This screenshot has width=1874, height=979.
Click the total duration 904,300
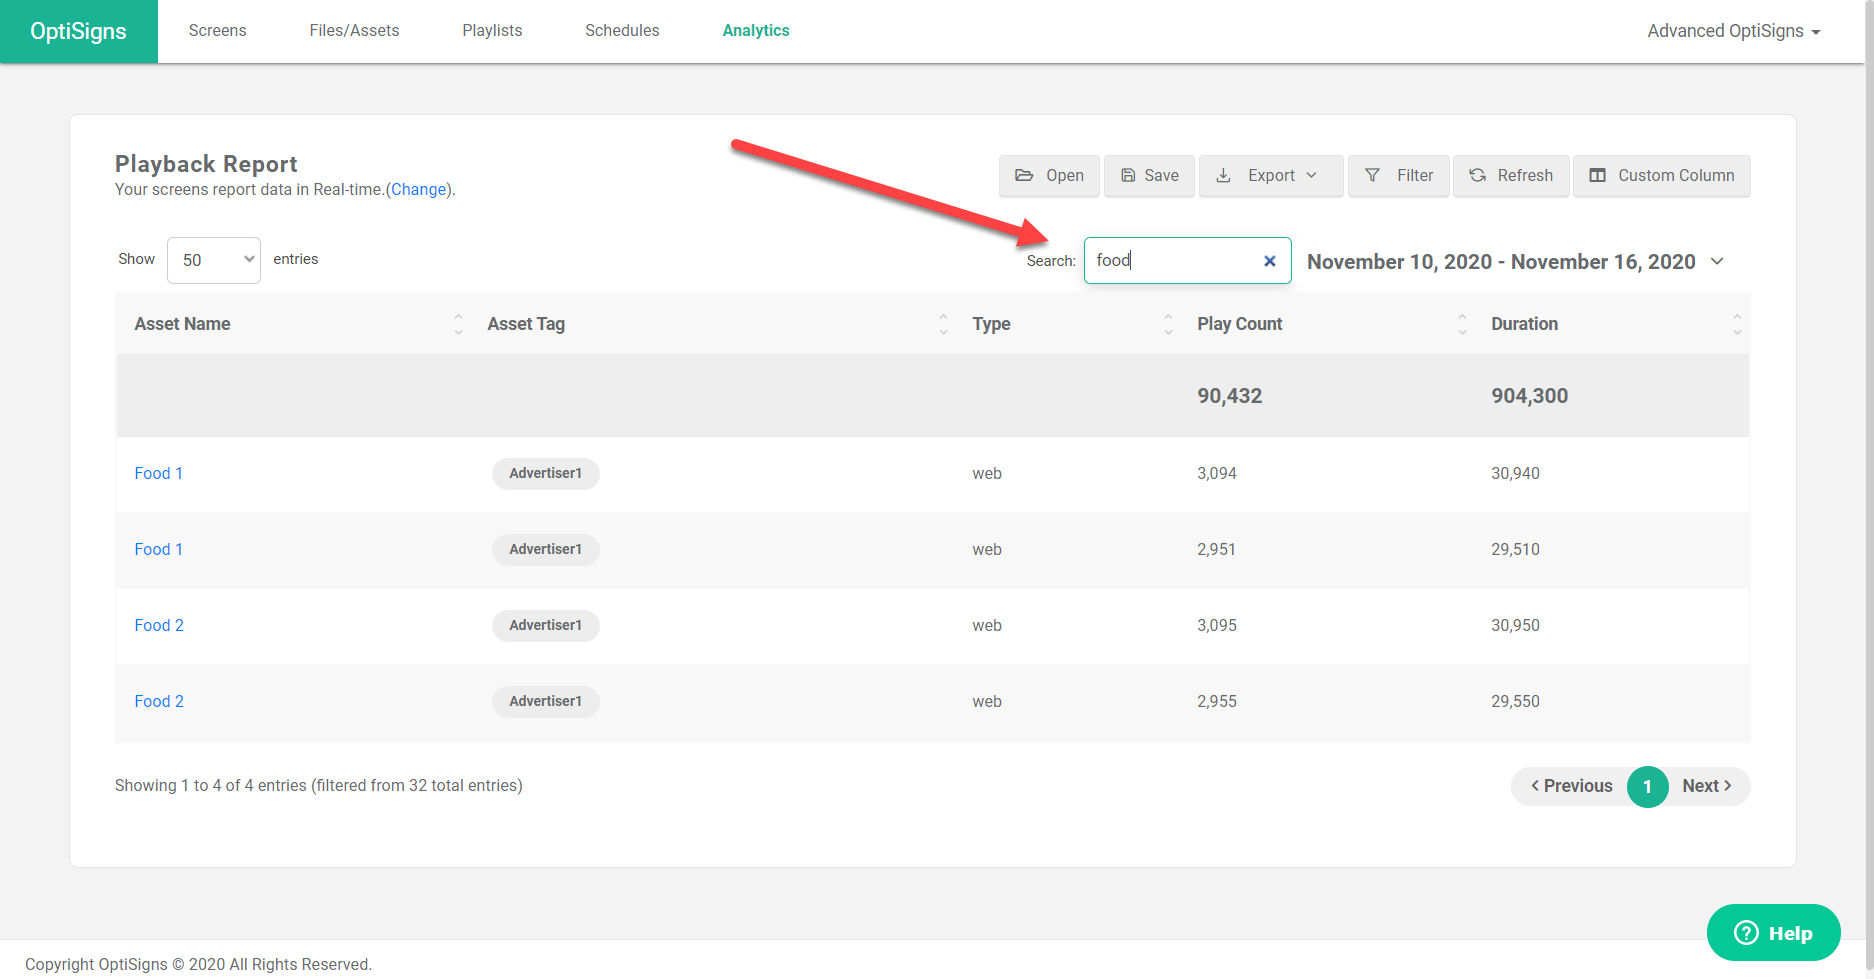[1529, 396]
